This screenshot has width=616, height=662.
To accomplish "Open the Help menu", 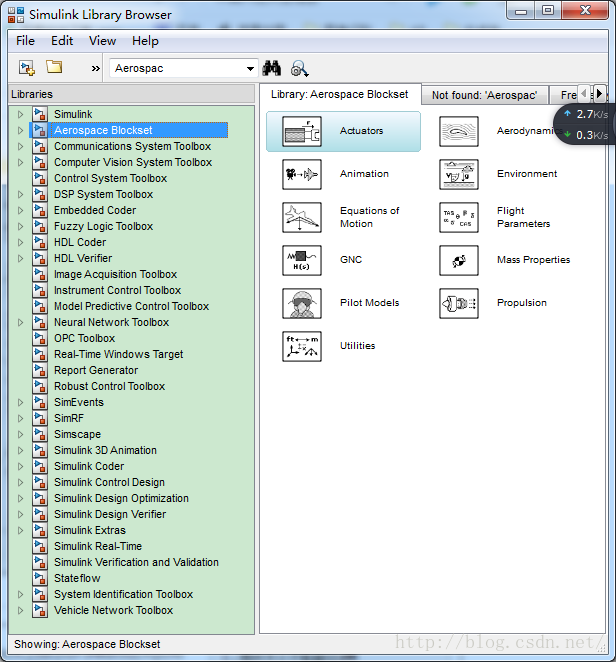I will tap(145, 41).
